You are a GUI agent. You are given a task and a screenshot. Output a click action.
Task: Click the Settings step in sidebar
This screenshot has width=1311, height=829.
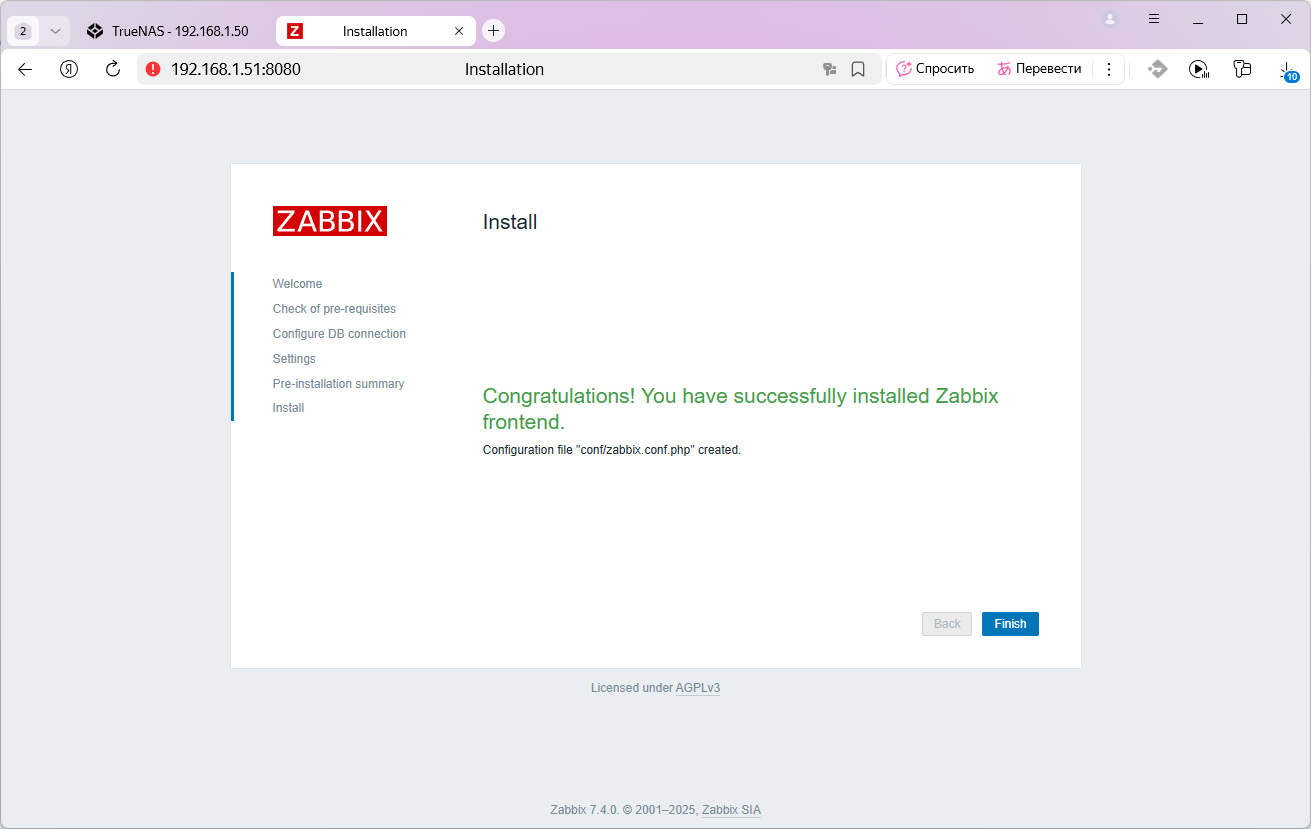(294, 359)
